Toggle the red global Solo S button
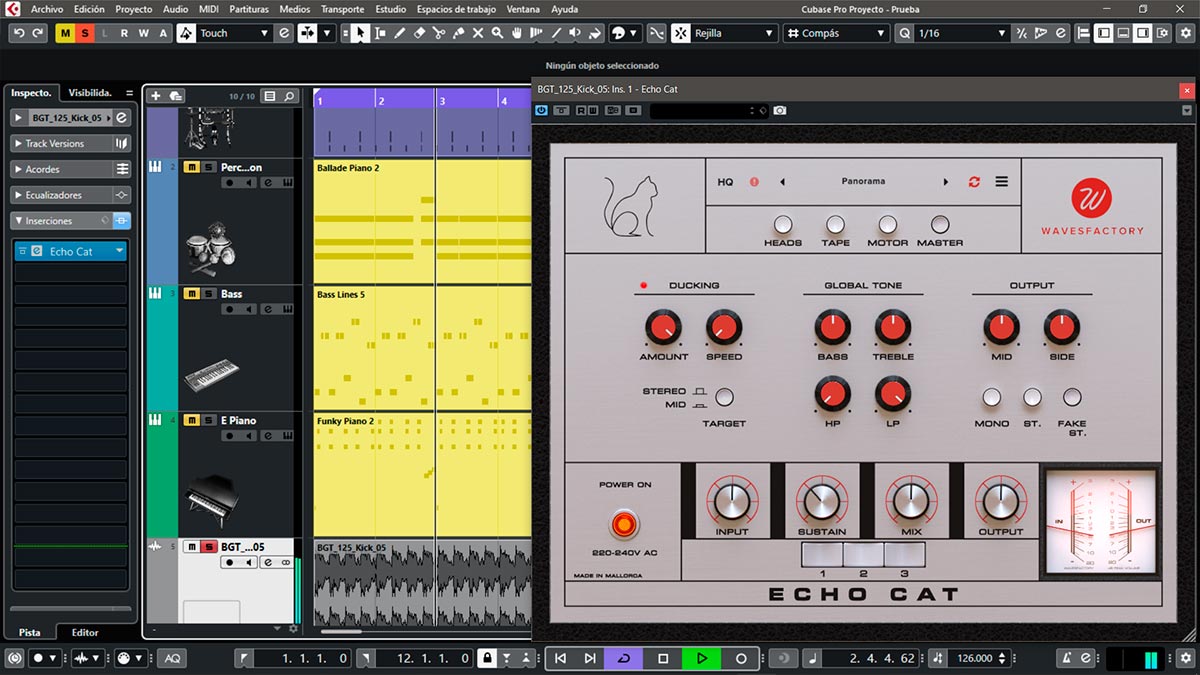The height and width of the screenshot is (675, 1200). click(x=85, y=33)
